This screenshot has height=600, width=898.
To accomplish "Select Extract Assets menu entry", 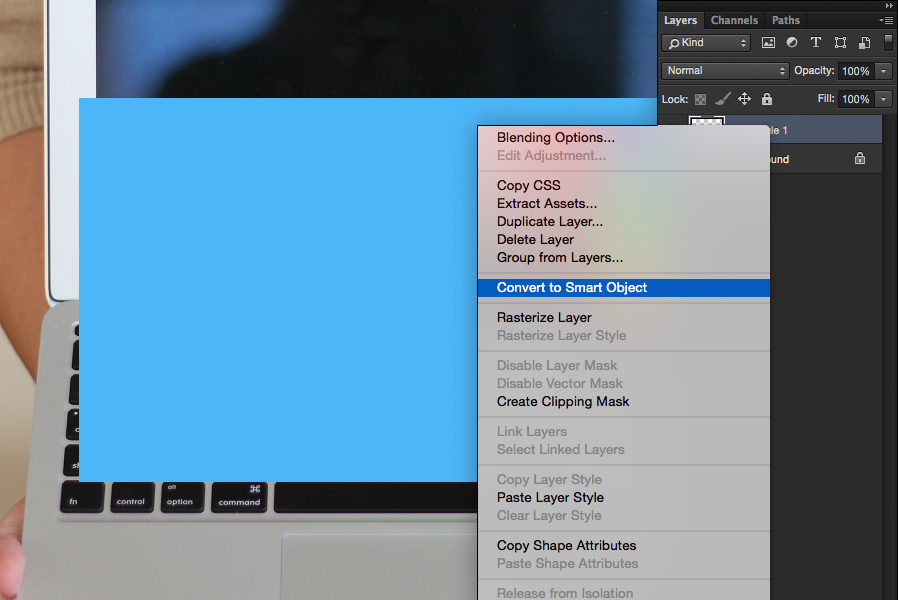I will 624,203.
